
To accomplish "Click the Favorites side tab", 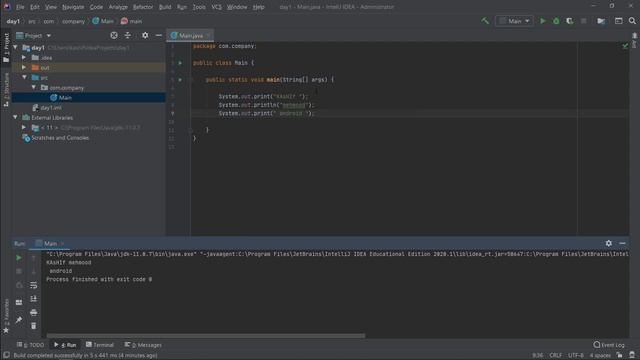I will (6, 316).
